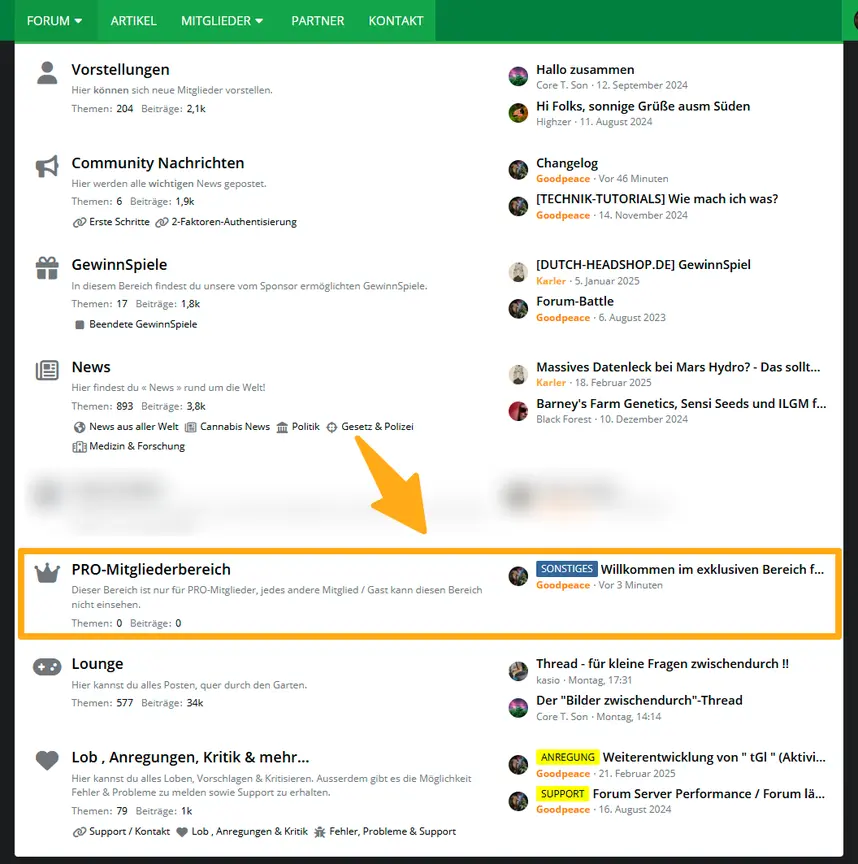Click the Community Nachrichten megaphone icon

click(47, 166)
